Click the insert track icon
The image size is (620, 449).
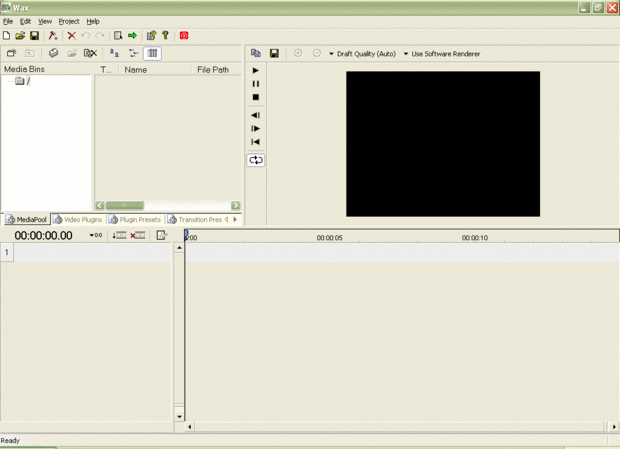tap(119, 235)
